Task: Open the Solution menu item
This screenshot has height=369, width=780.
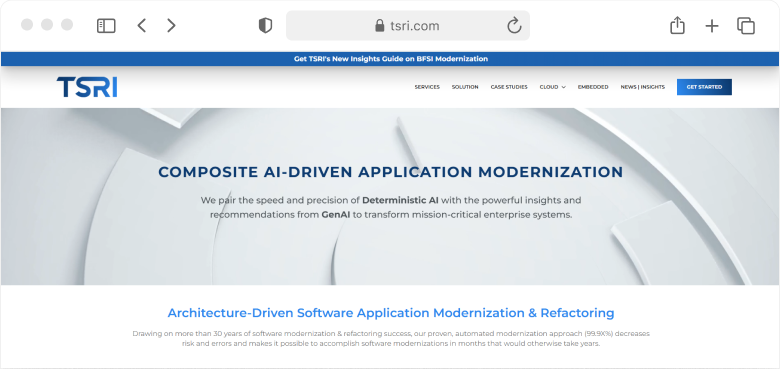Action: (x=465, y=87)
